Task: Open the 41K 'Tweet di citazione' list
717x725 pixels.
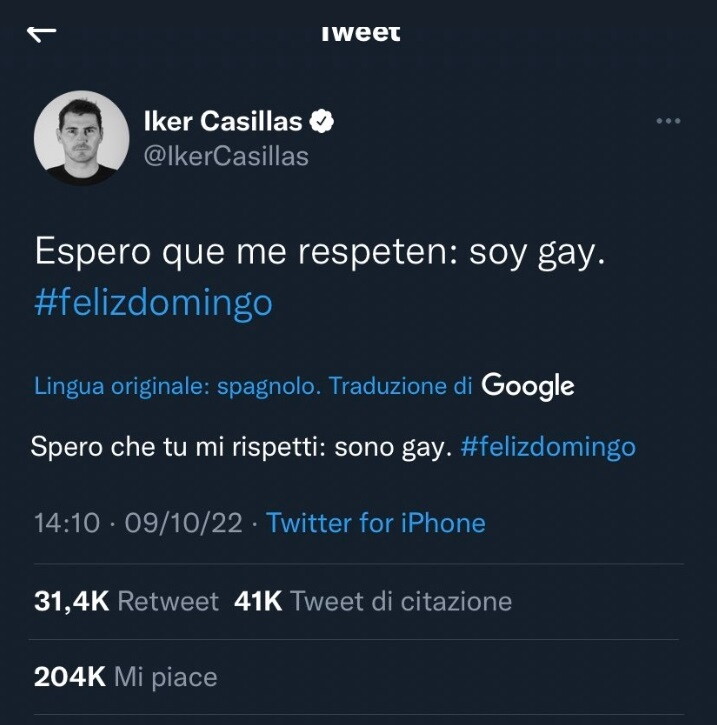Action: 372,601
